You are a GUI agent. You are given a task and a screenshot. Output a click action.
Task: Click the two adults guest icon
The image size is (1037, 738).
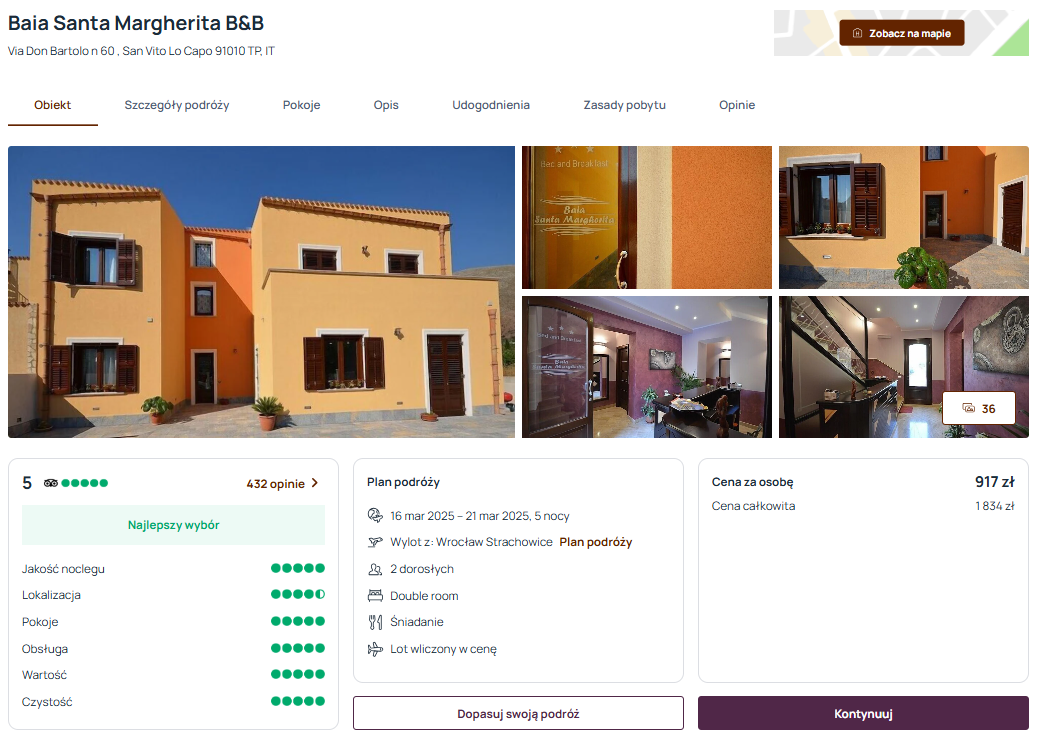point(375,569)
